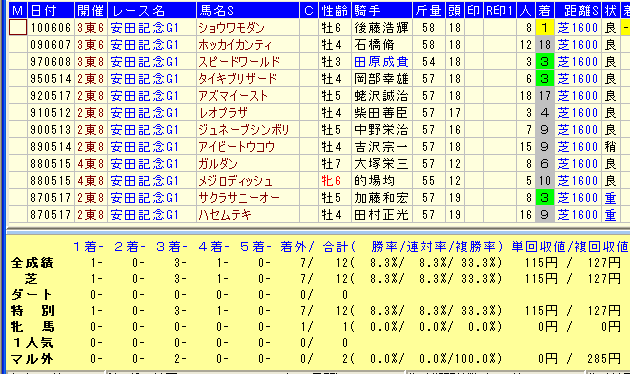Click 4東8 venue for ガルダン
Image resolution: width=630 pixels, height=374 pixels.
[91, 163]
